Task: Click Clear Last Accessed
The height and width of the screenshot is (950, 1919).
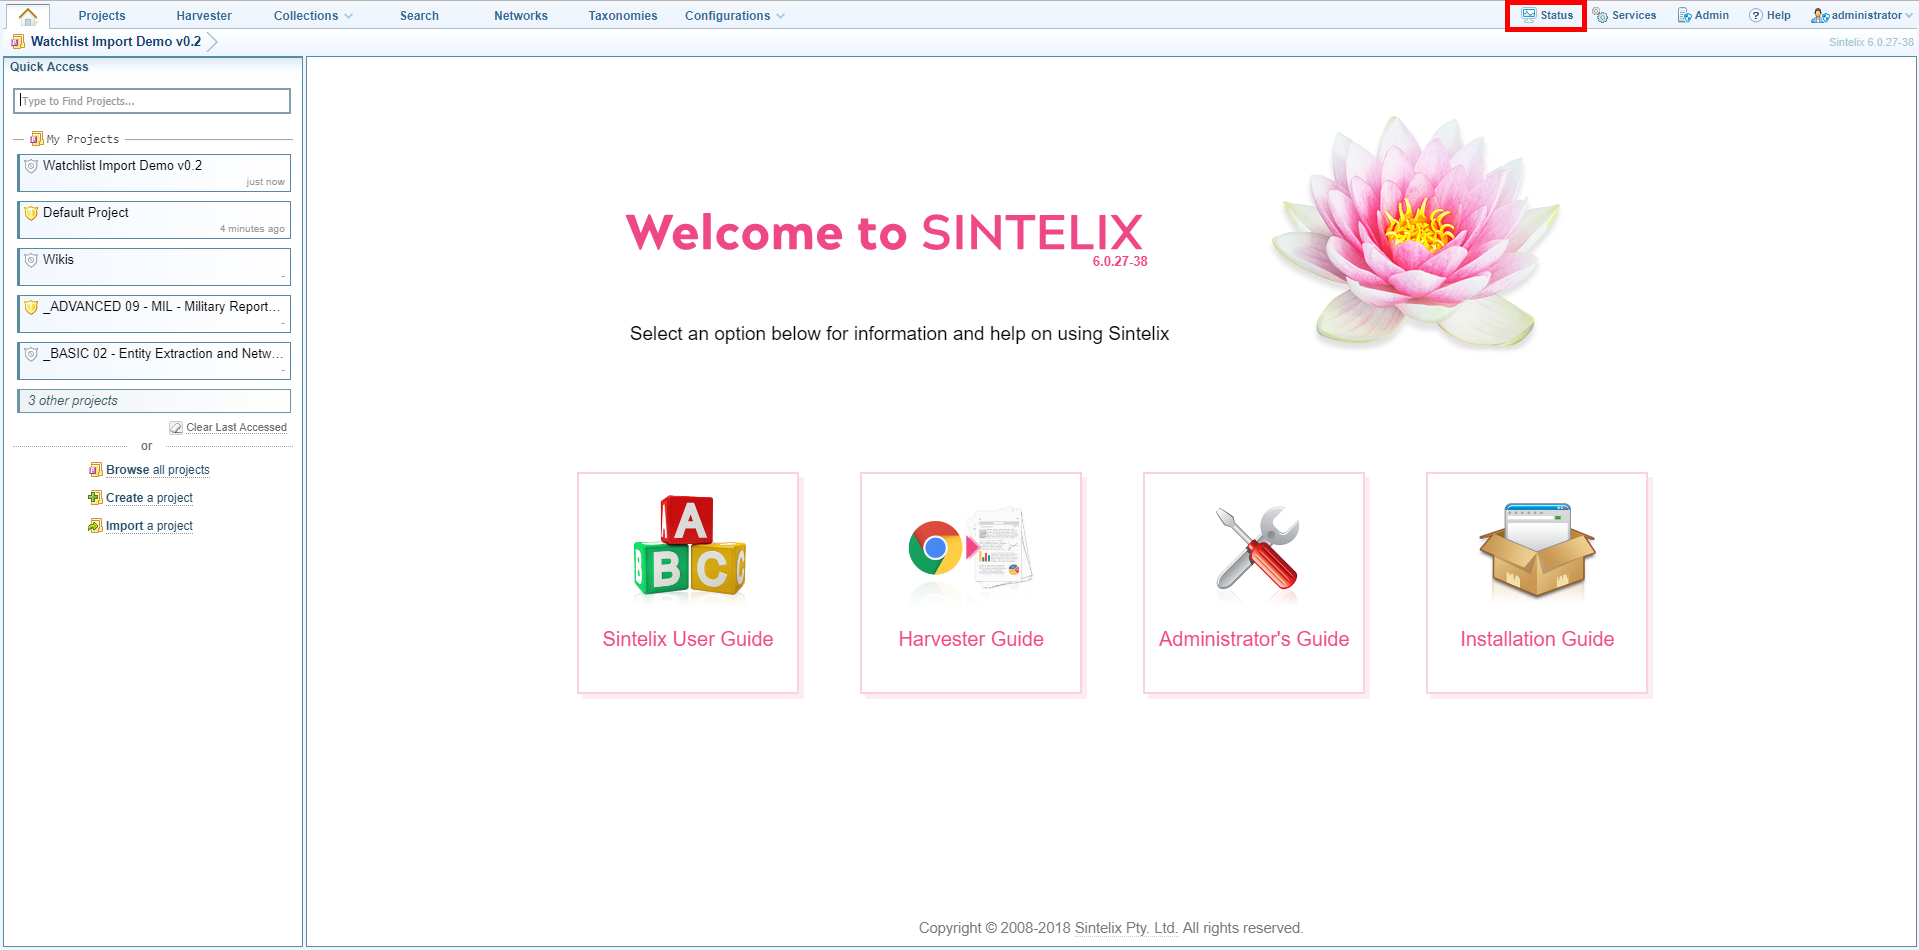Action: (235, 428)
